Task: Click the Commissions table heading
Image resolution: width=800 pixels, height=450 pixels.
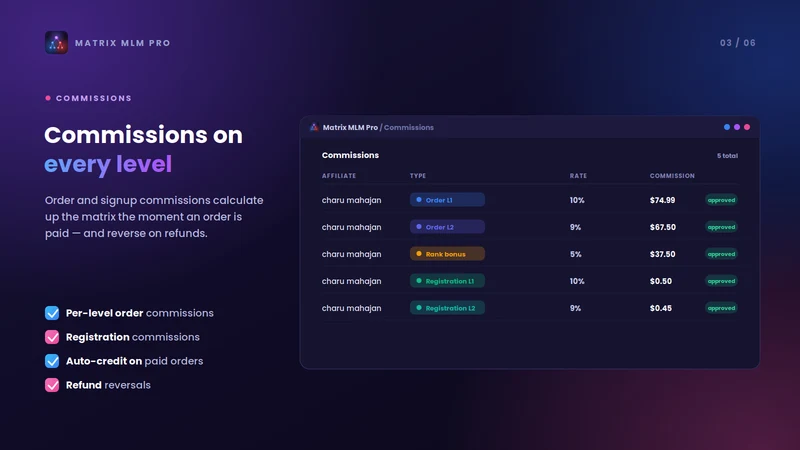Action: coord(350,155)
